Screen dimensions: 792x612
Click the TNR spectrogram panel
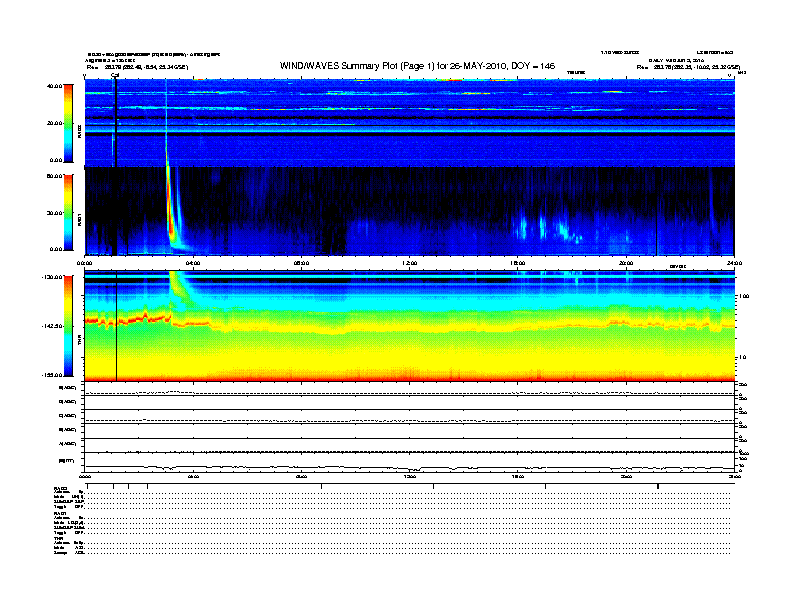pyautogui.click(x=410, y=326)
